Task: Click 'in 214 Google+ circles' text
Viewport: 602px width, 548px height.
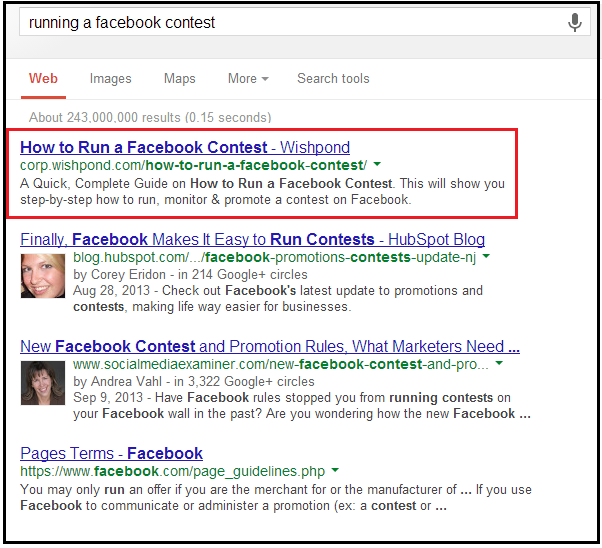Action: click(x=243, y=274)
